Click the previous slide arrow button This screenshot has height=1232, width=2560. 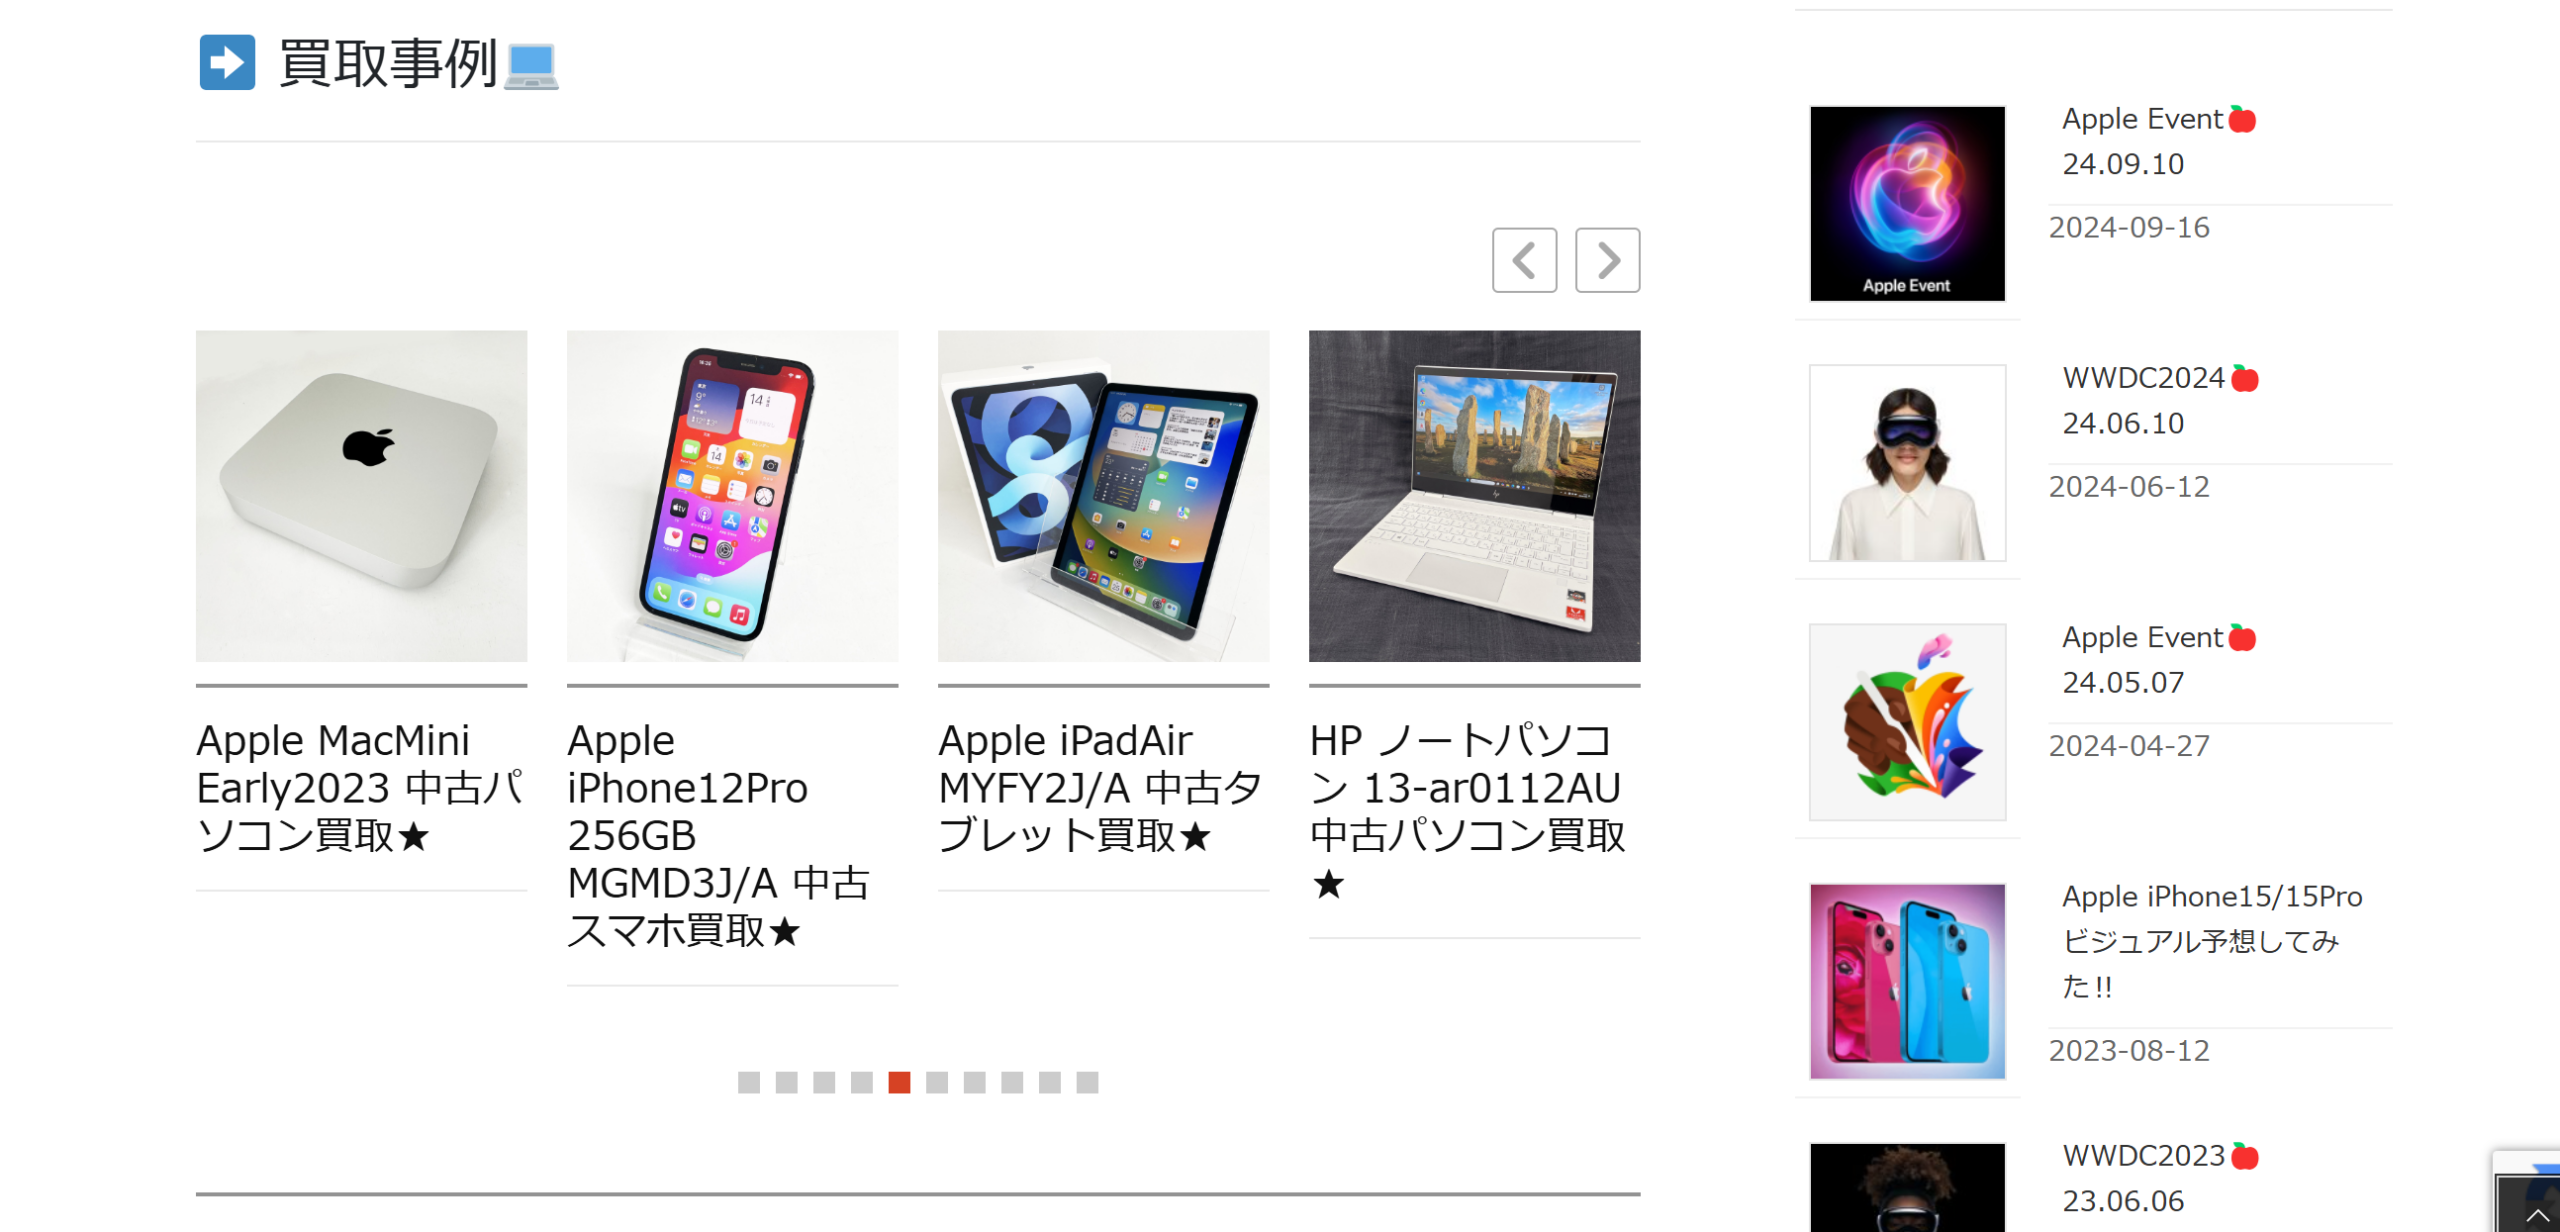click(1524, 260)
